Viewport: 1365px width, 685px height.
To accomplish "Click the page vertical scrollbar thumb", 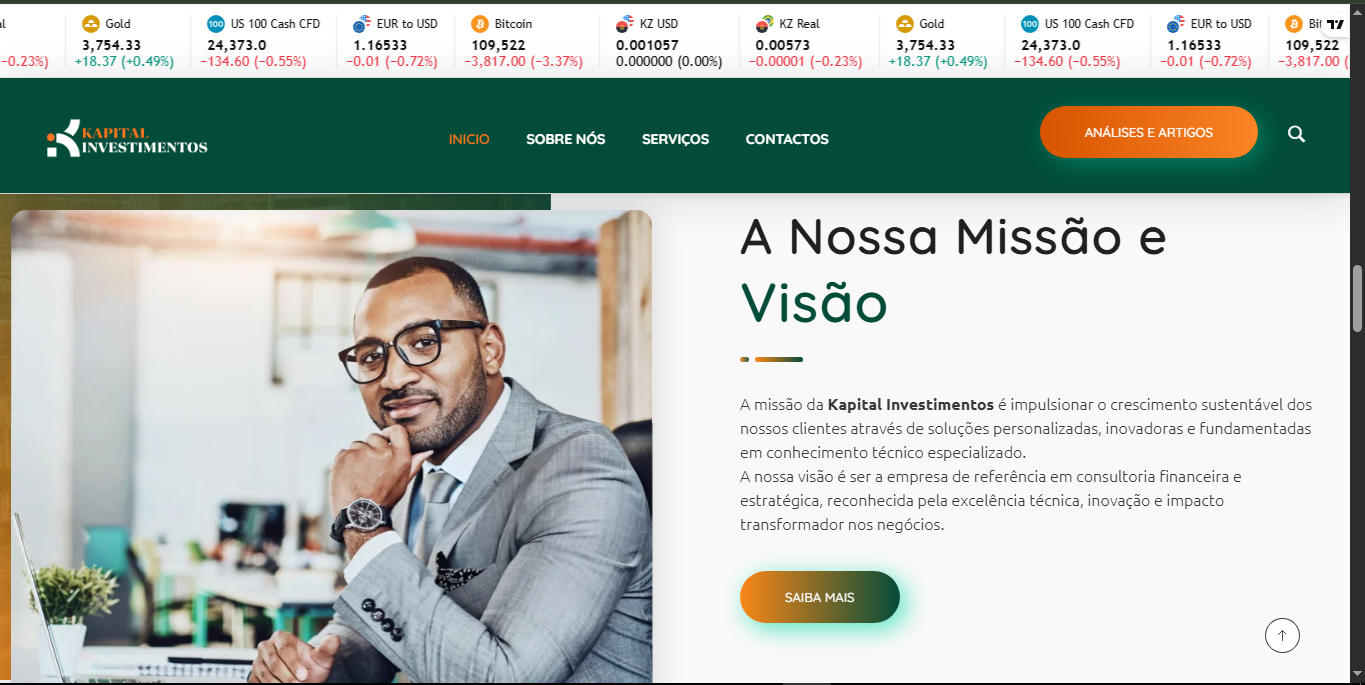I will (1357, 298).
